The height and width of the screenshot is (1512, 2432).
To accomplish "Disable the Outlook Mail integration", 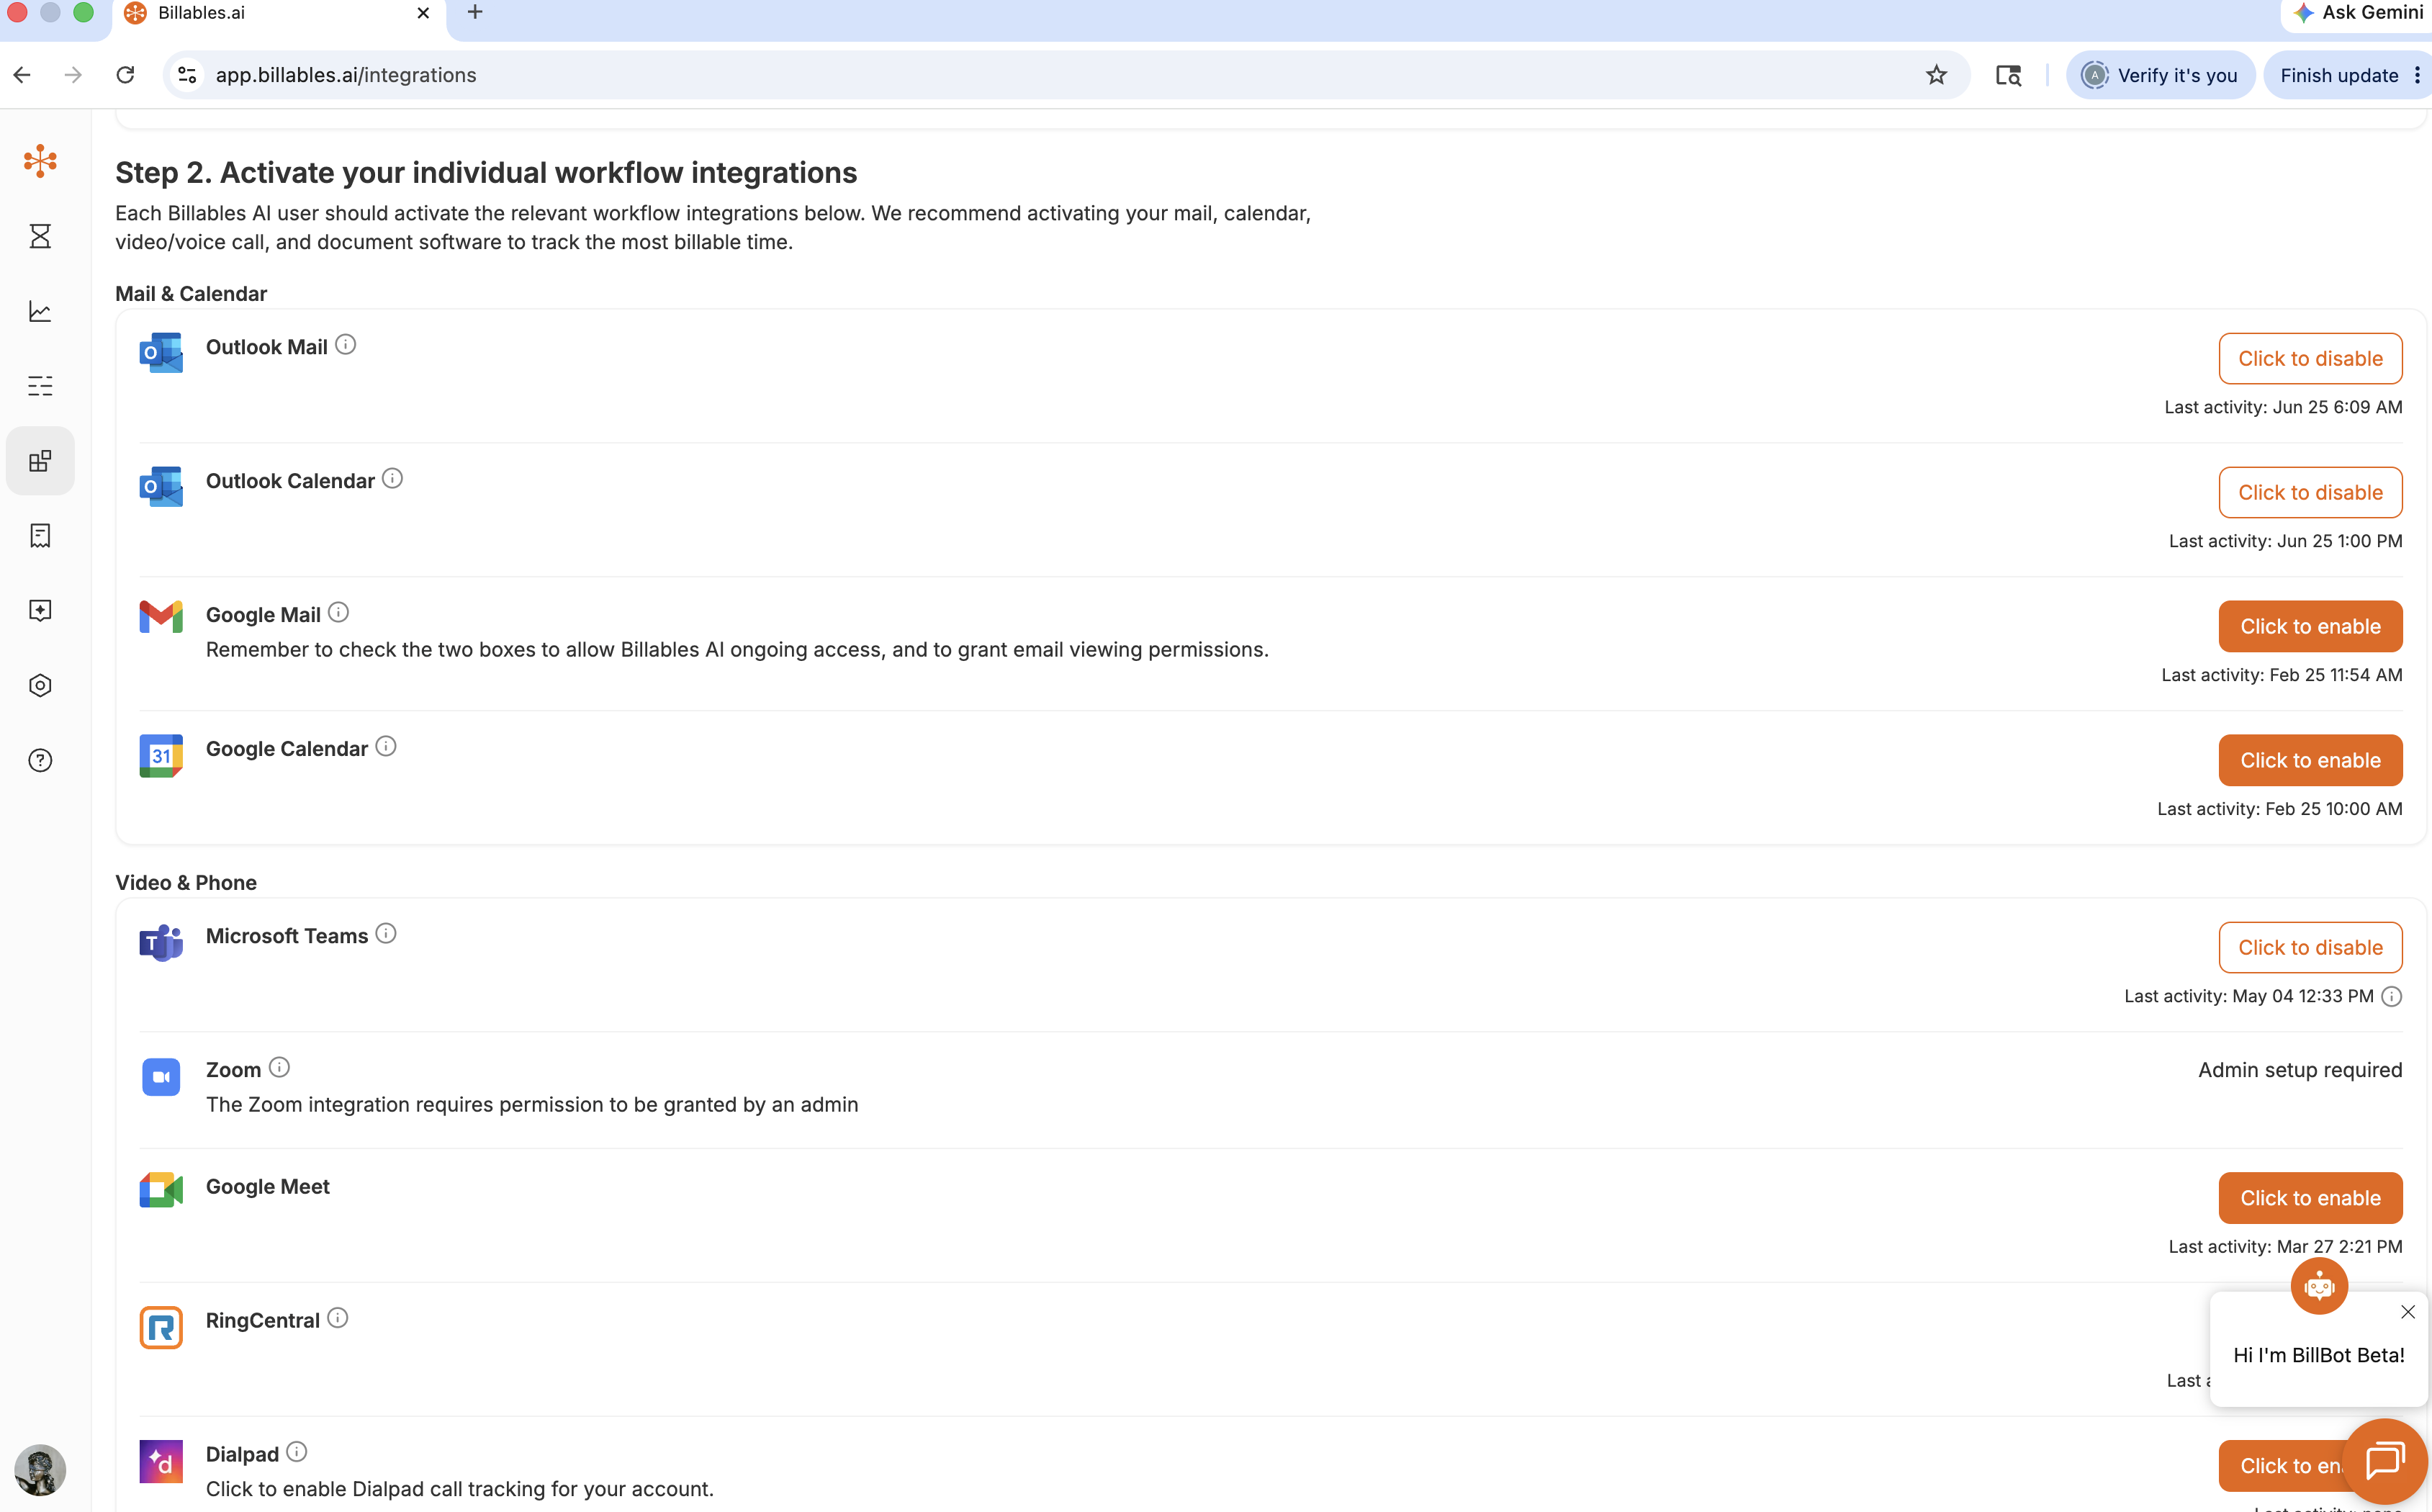I will click(2310, 359).
